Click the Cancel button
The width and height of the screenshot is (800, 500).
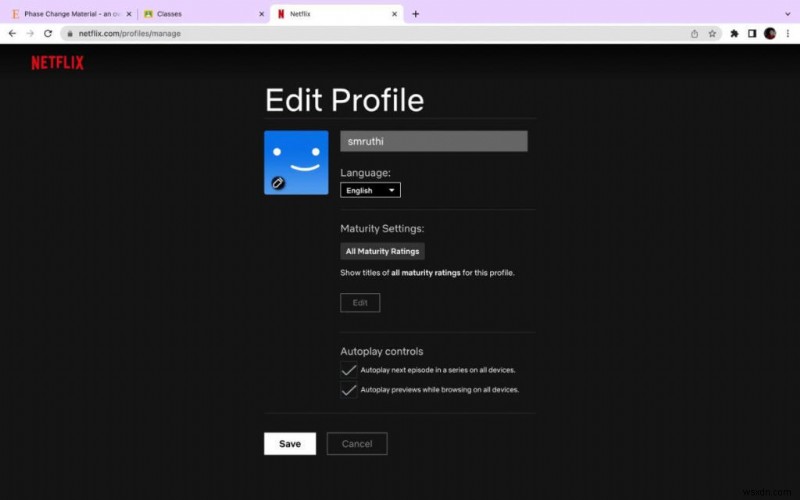(x=357, y=444)
